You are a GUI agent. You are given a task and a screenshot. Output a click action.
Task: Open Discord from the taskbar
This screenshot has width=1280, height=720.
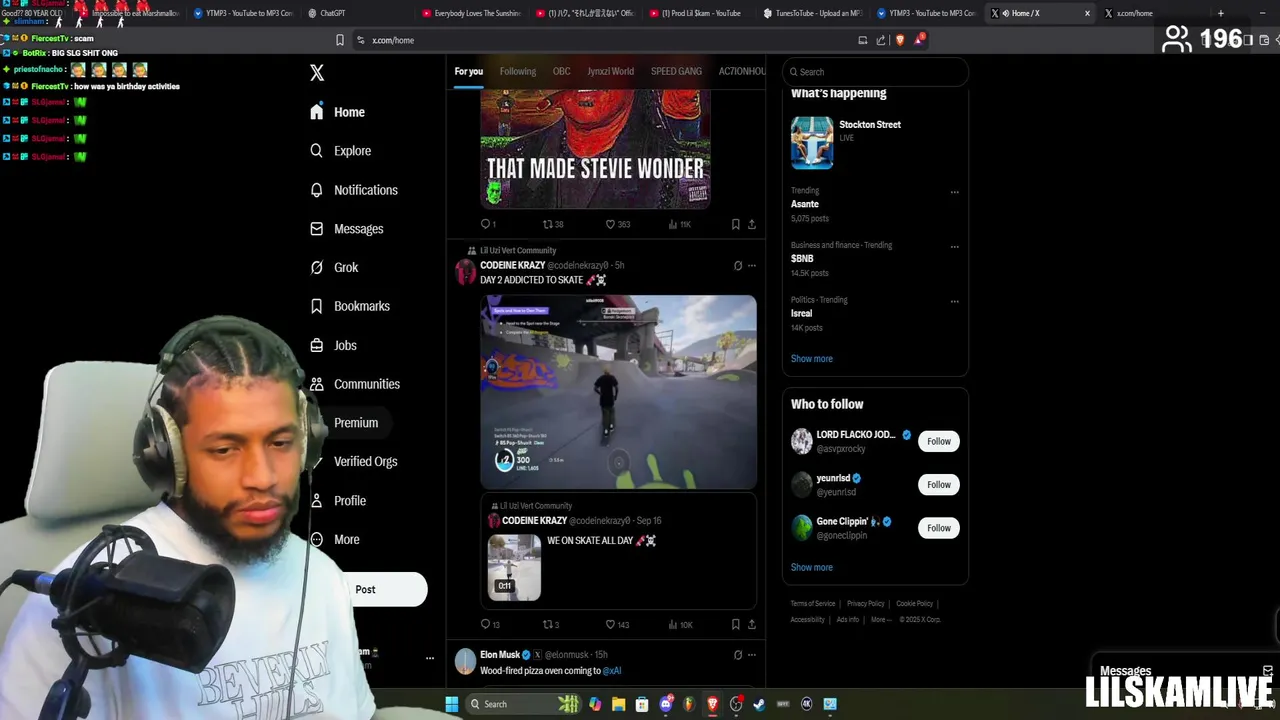[666, 704]
